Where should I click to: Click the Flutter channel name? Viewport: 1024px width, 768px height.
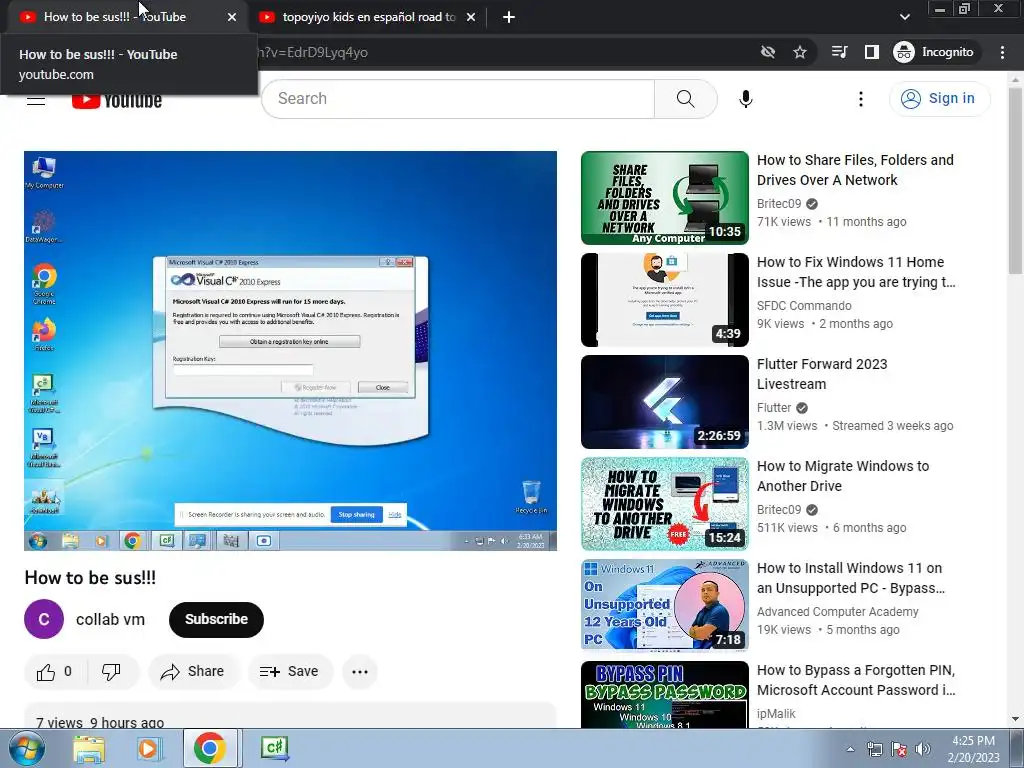pos(774,408)
